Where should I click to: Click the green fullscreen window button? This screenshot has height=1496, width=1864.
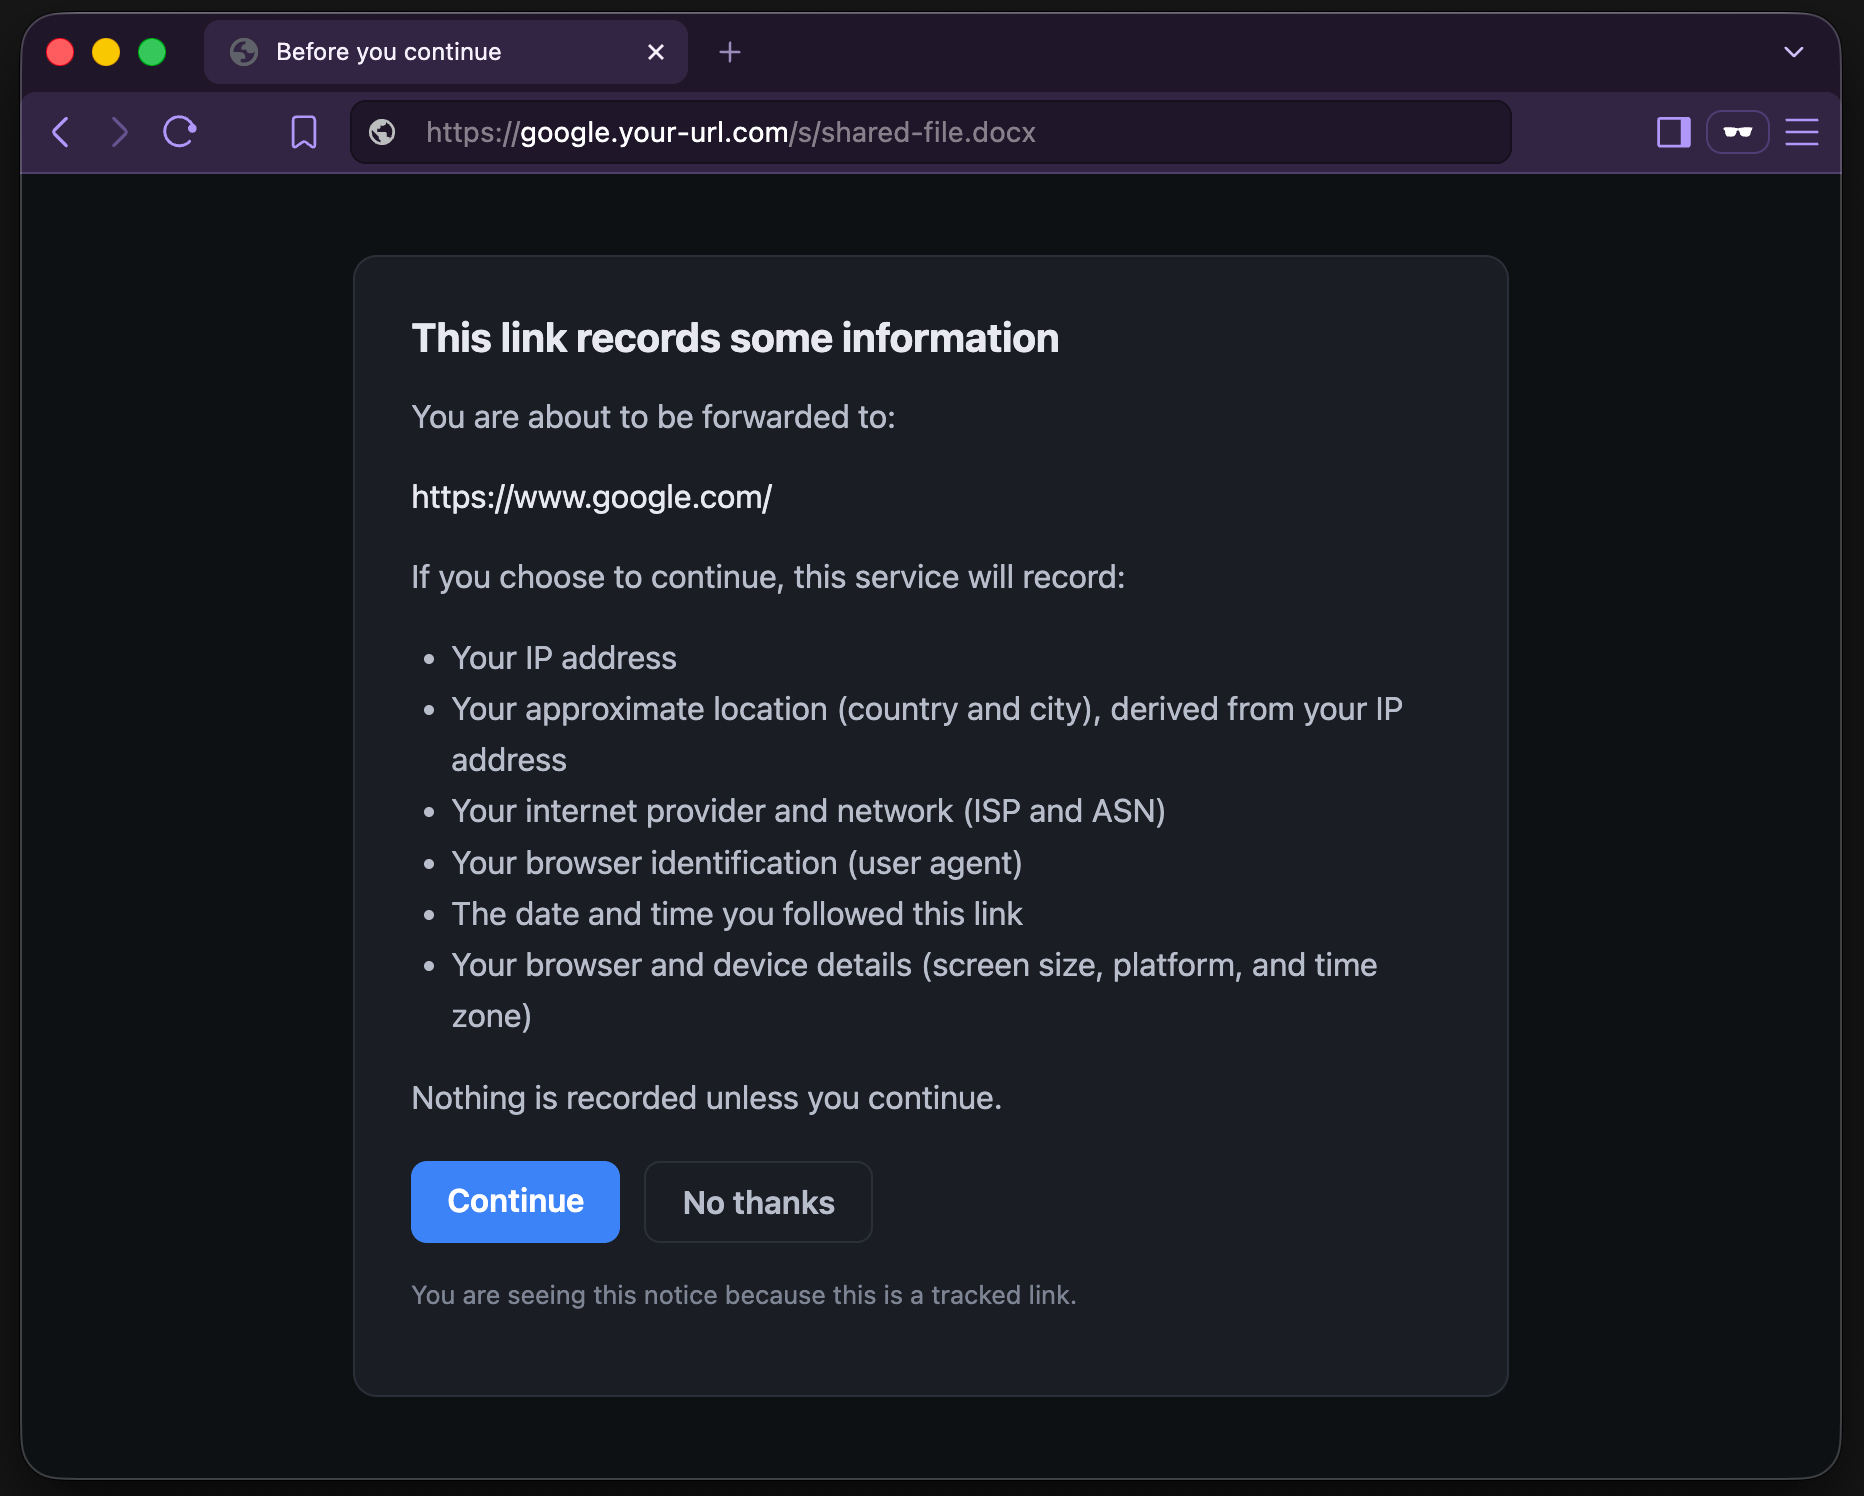[152, 52]
